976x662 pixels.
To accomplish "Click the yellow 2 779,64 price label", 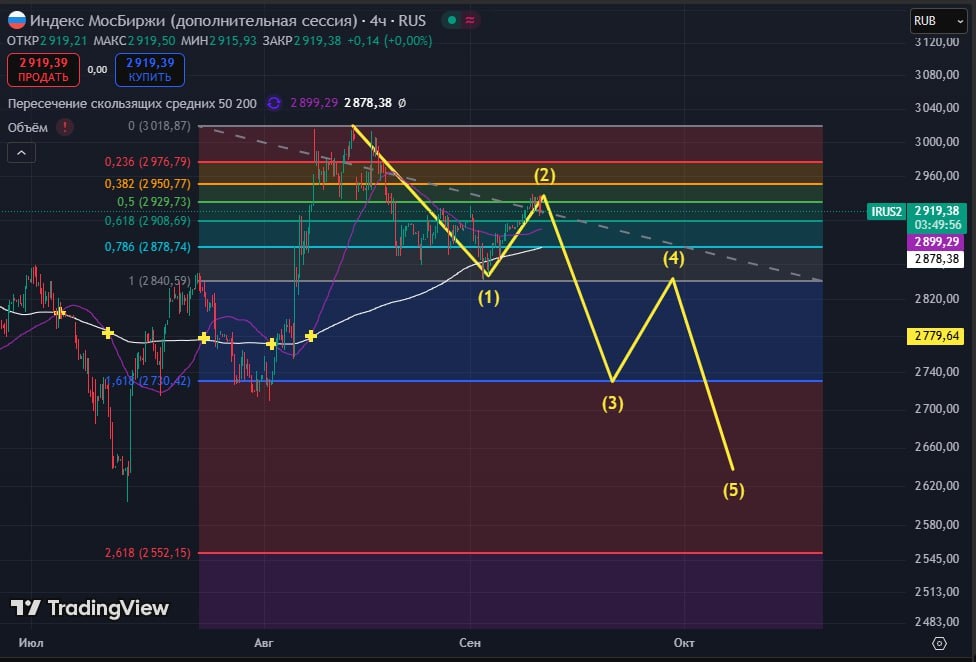I will (x=936, y=337).
